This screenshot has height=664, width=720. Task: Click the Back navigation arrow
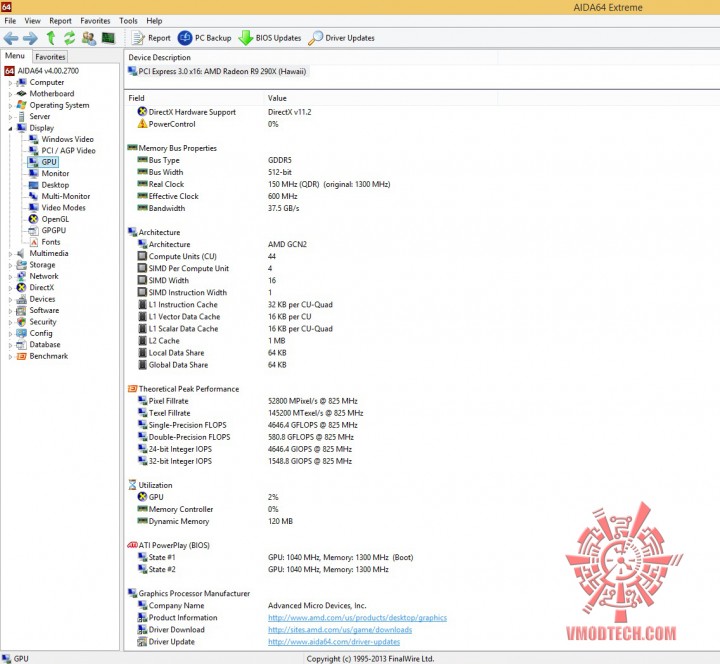11,38
